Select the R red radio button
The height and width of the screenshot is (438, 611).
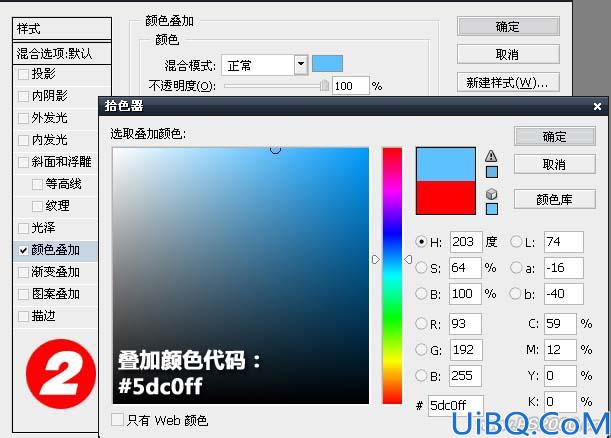(421, 323)
